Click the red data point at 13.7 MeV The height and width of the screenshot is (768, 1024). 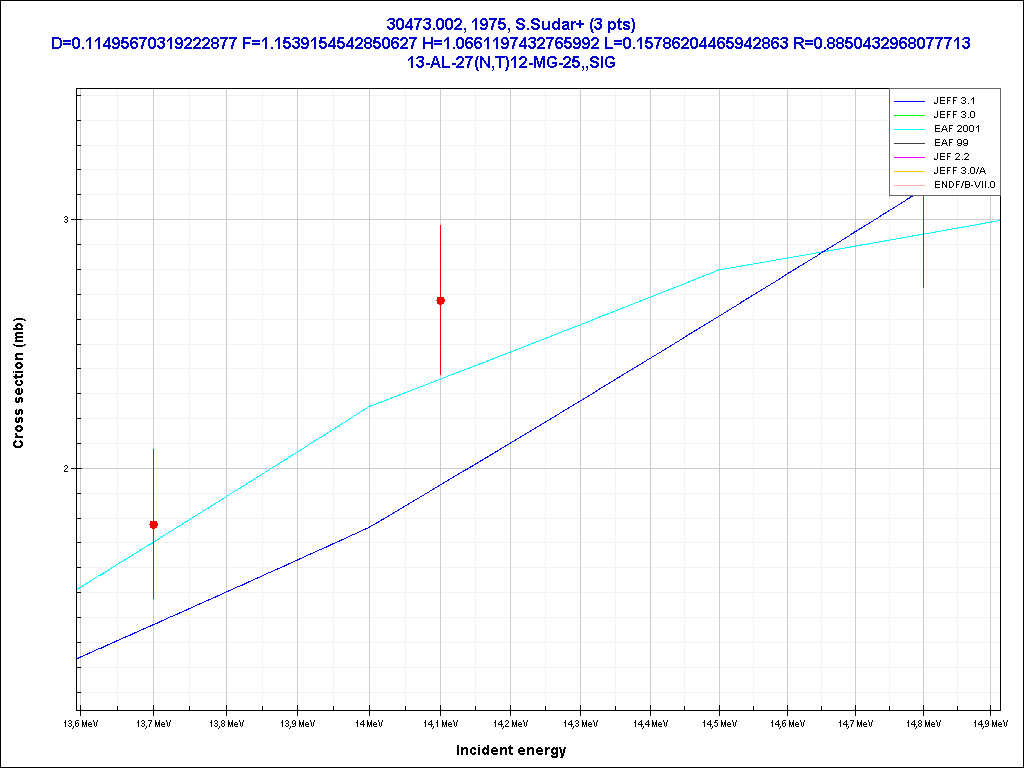pos(153,524)
